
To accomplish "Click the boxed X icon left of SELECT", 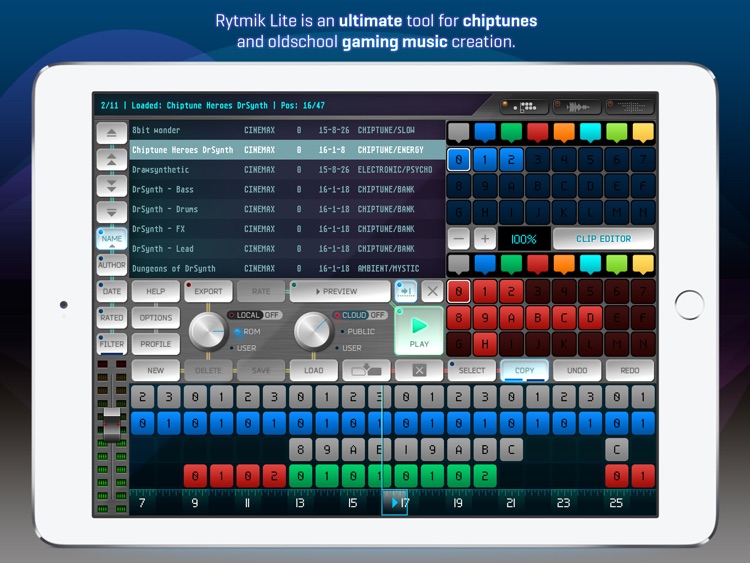I will point(419,370).
